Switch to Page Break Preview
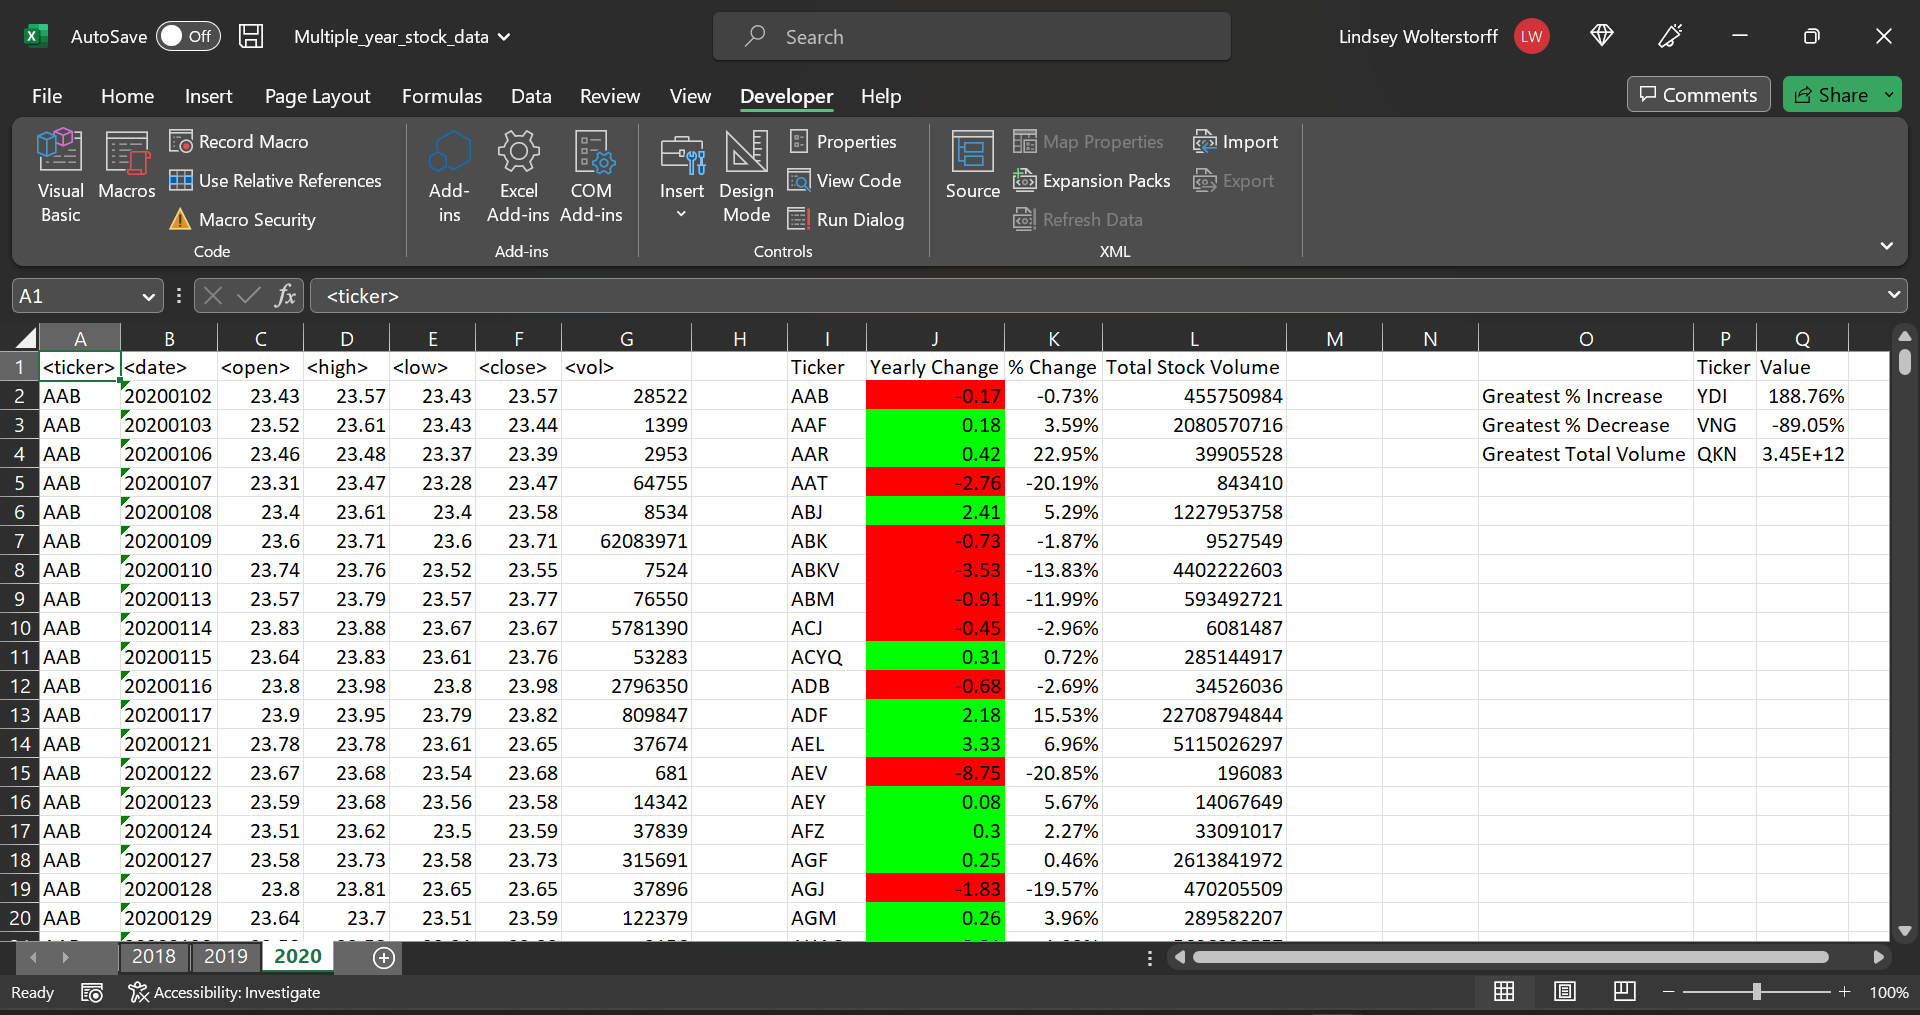1920x1015 pixels. 1625,991
